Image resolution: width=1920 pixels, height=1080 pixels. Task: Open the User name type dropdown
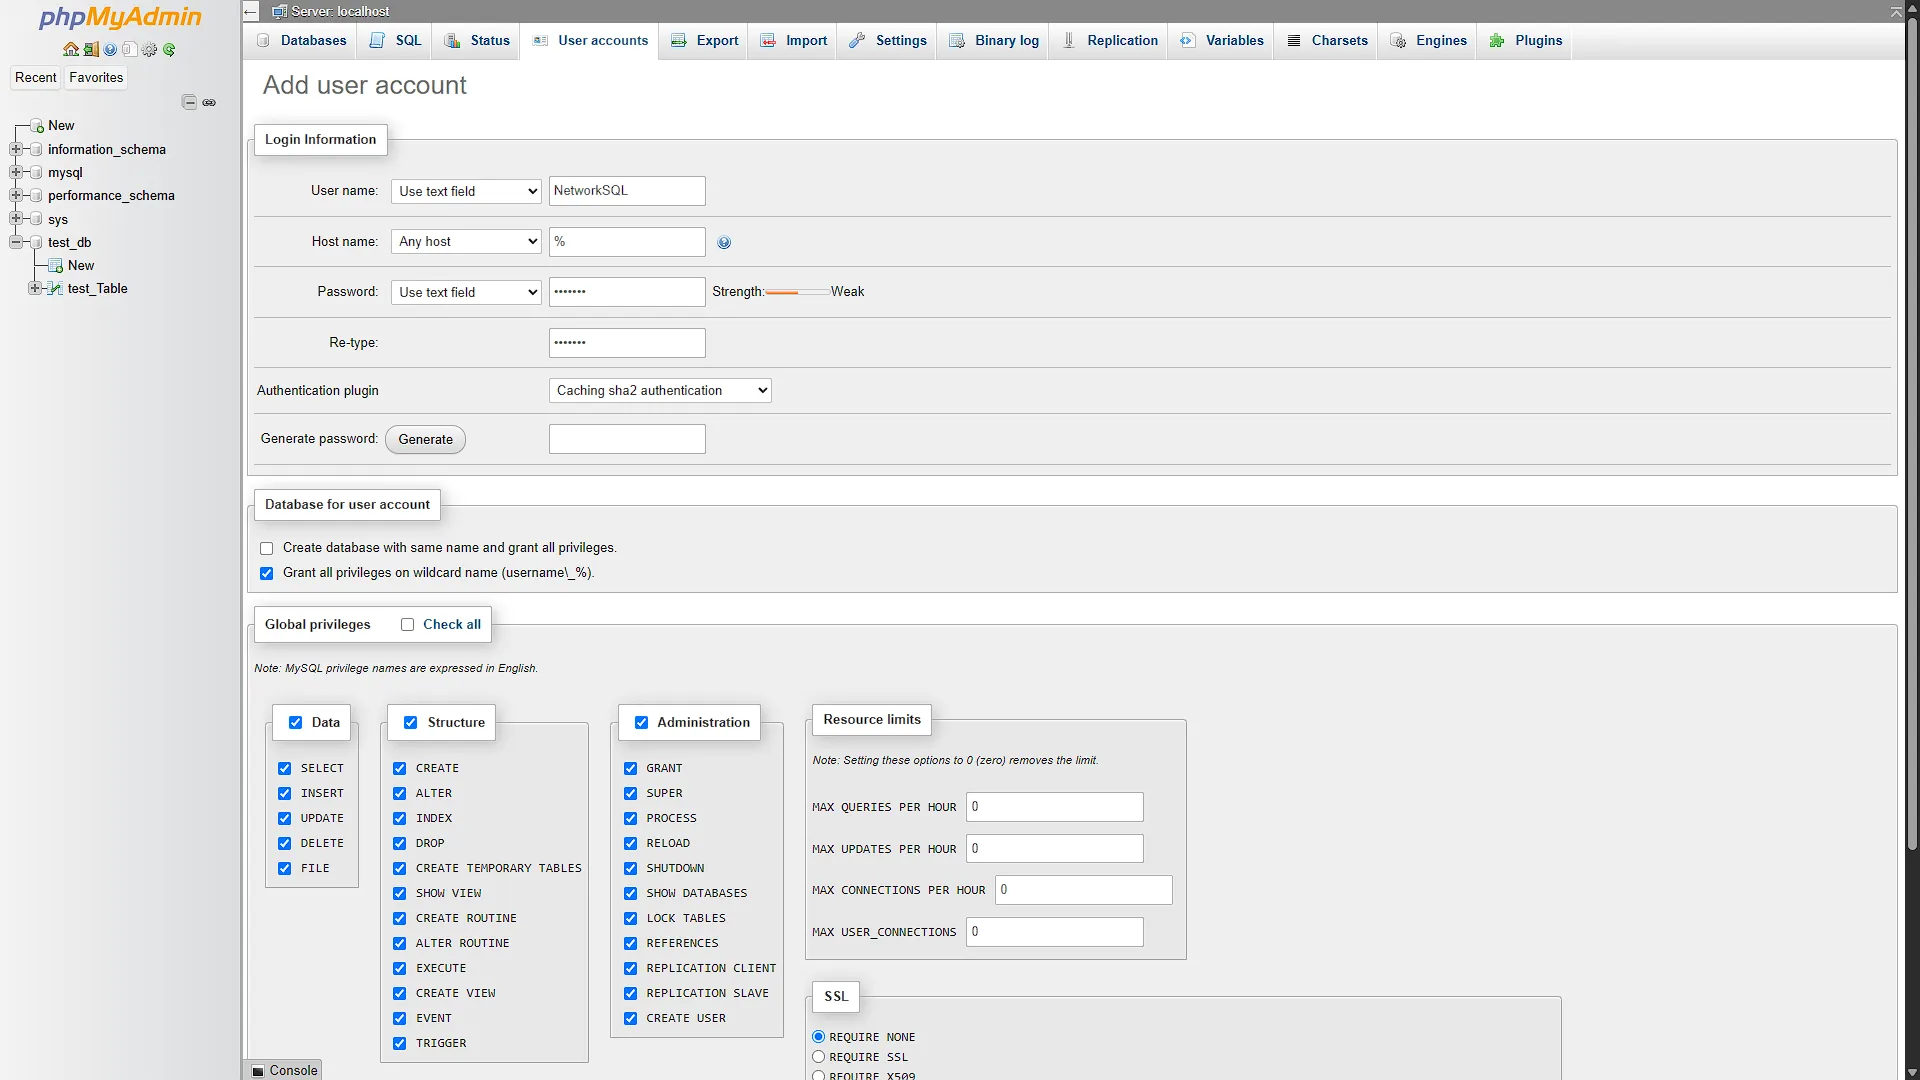(466, 191)
